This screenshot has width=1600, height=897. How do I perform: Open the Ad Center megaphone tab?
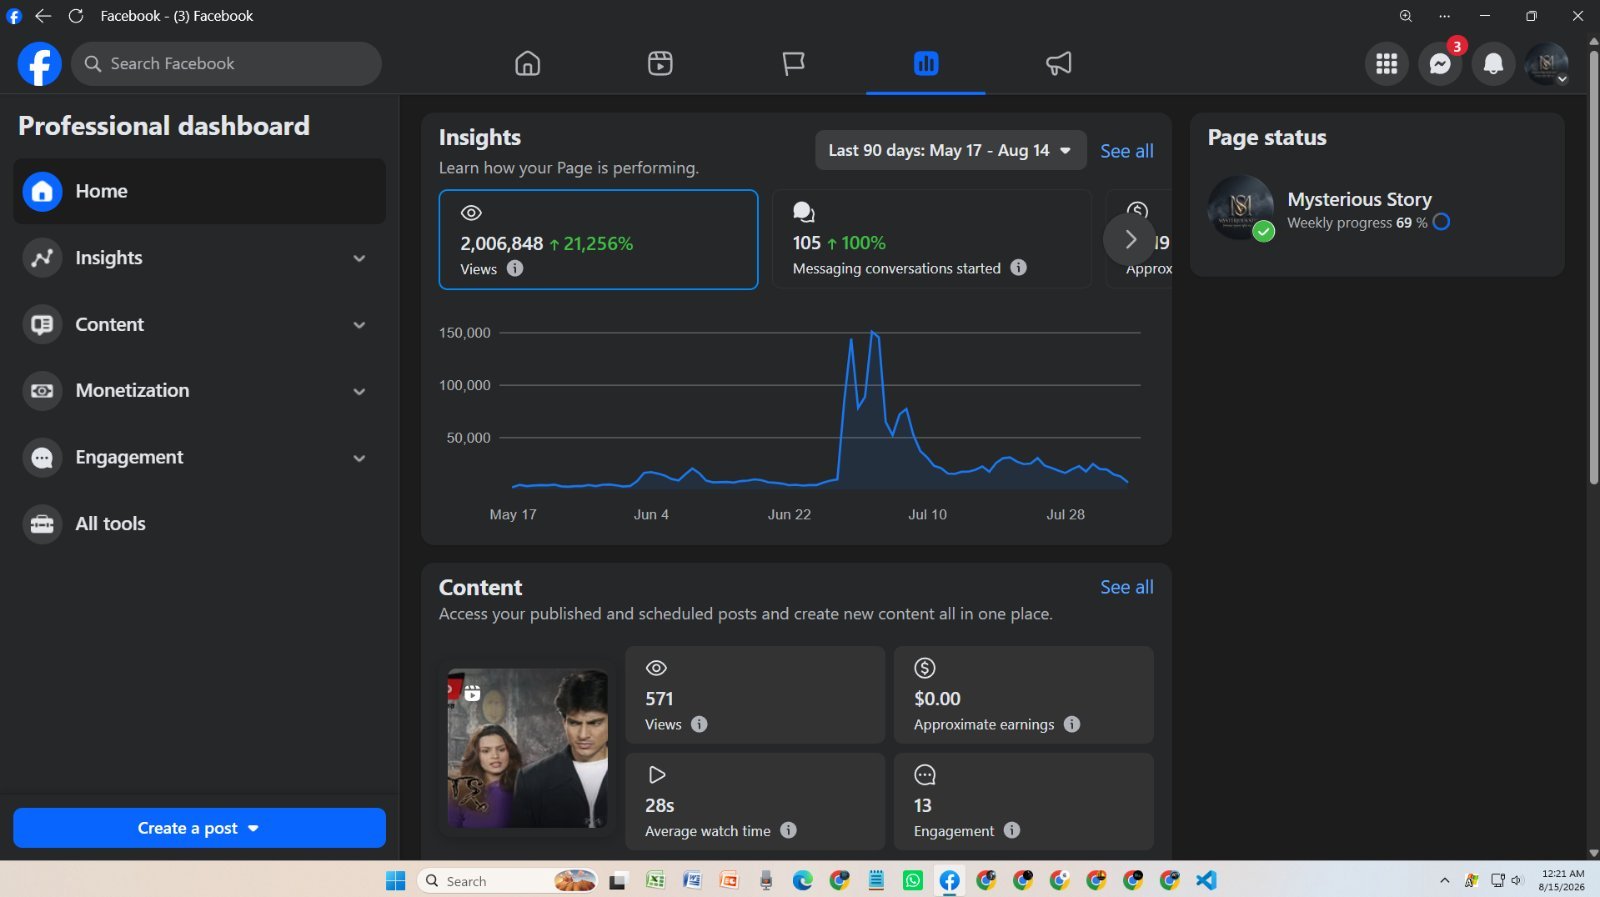tap(1058, 64)
